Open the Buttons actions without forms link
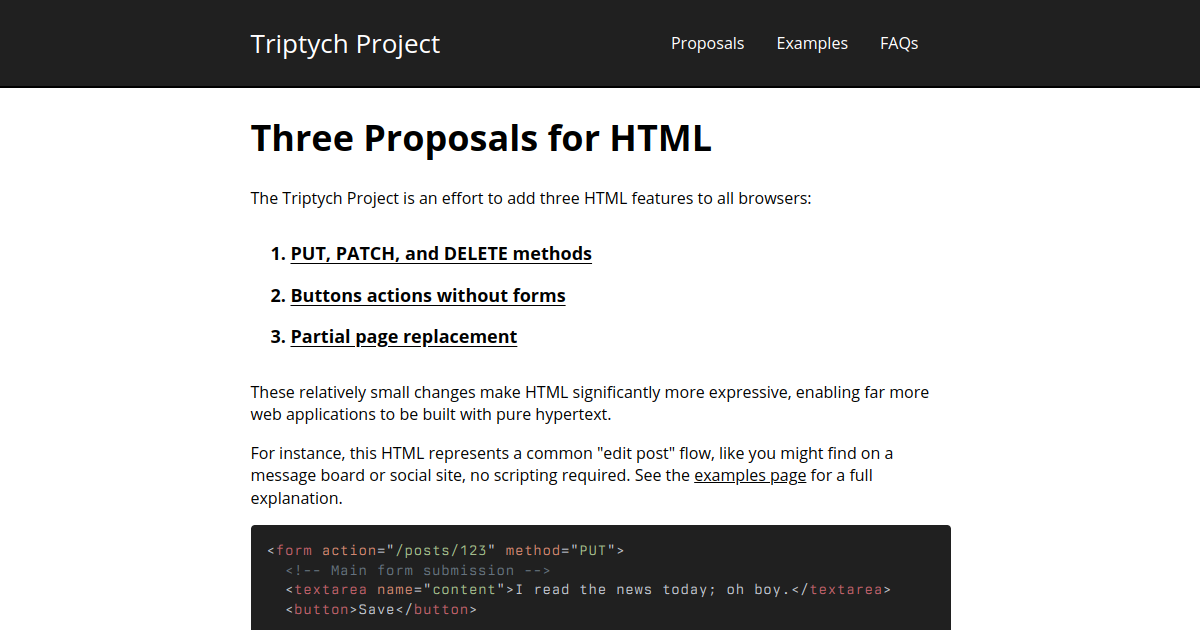Viewport: 1200px width, 630px height. pos(428,296)
